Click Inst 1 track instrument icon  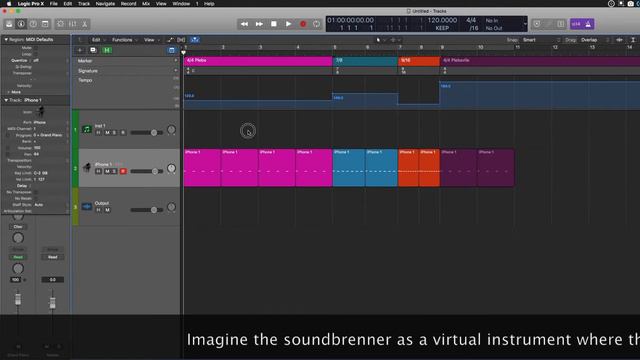(87, 129)
